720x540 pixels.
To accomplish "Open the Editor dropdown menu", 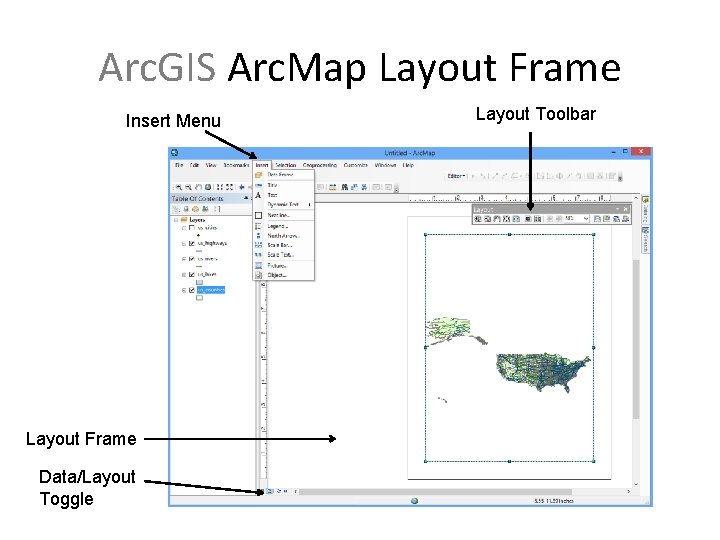I will 456,176.
